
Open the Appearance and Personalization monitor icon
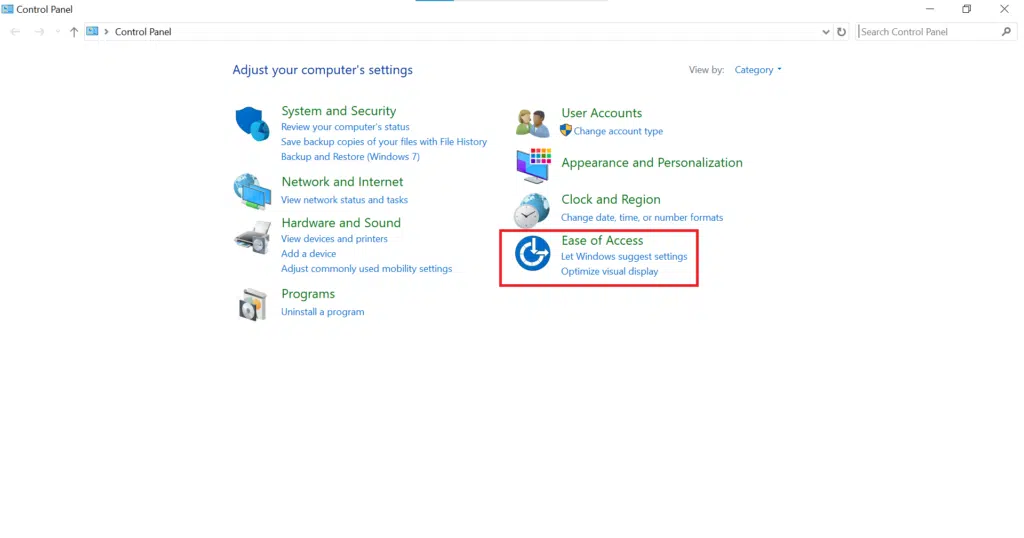(x=534, y=165)
